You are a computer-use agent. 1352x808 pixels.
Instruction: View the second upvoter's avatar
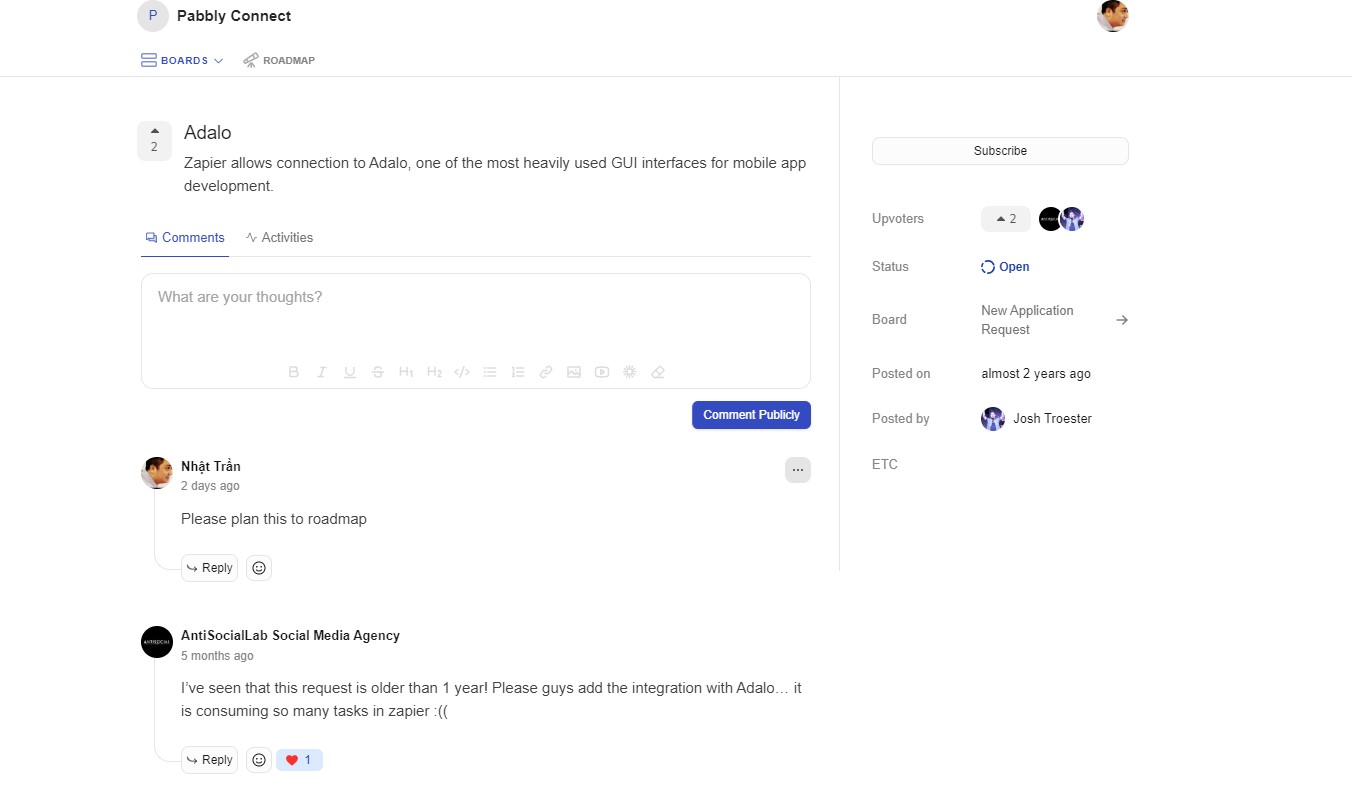click(x=1073, y=219)
